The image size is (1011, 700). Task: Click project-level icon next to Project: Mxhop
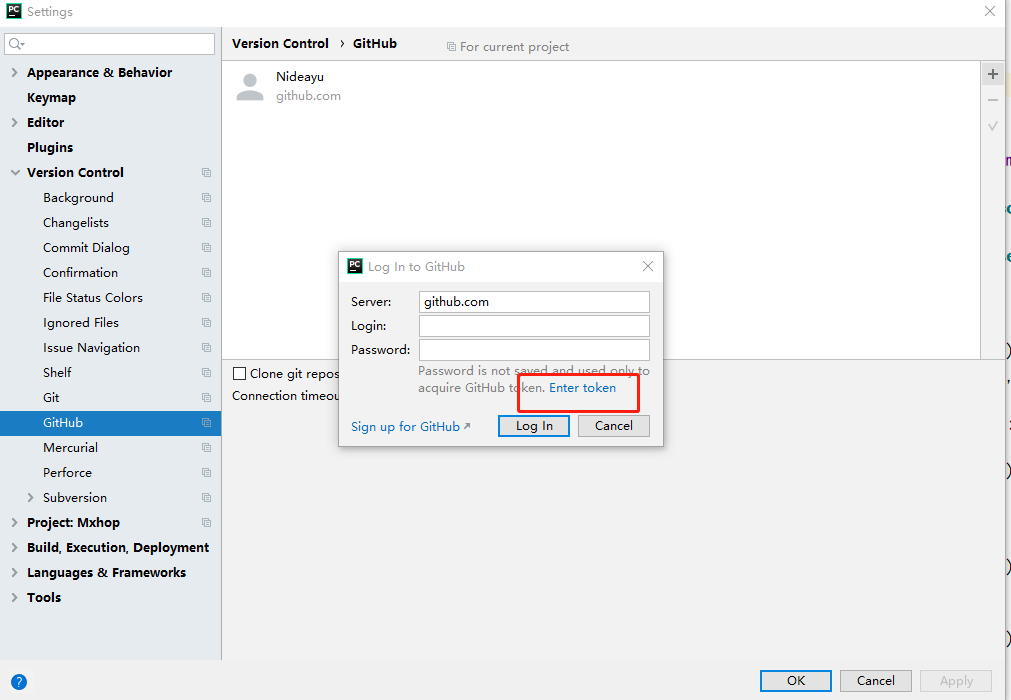point(206,523)
